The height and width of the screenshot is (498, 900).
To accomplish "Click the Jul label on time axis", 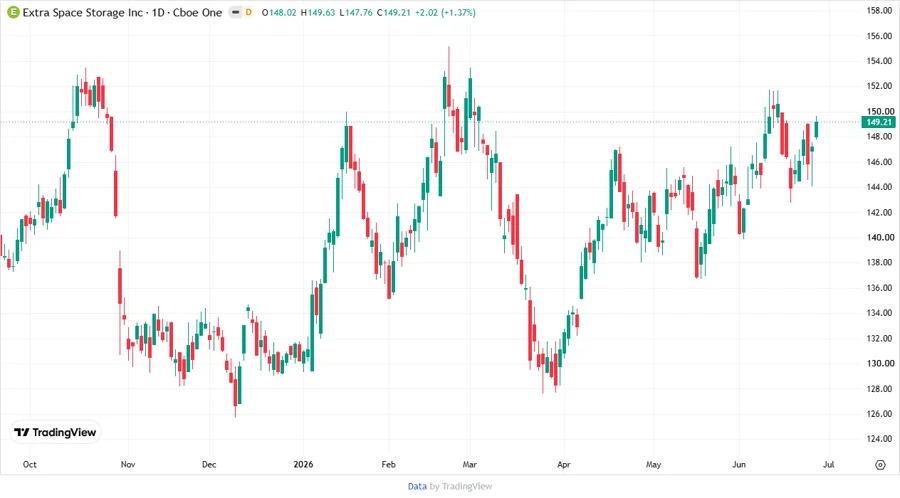I will tap(828, 464).
